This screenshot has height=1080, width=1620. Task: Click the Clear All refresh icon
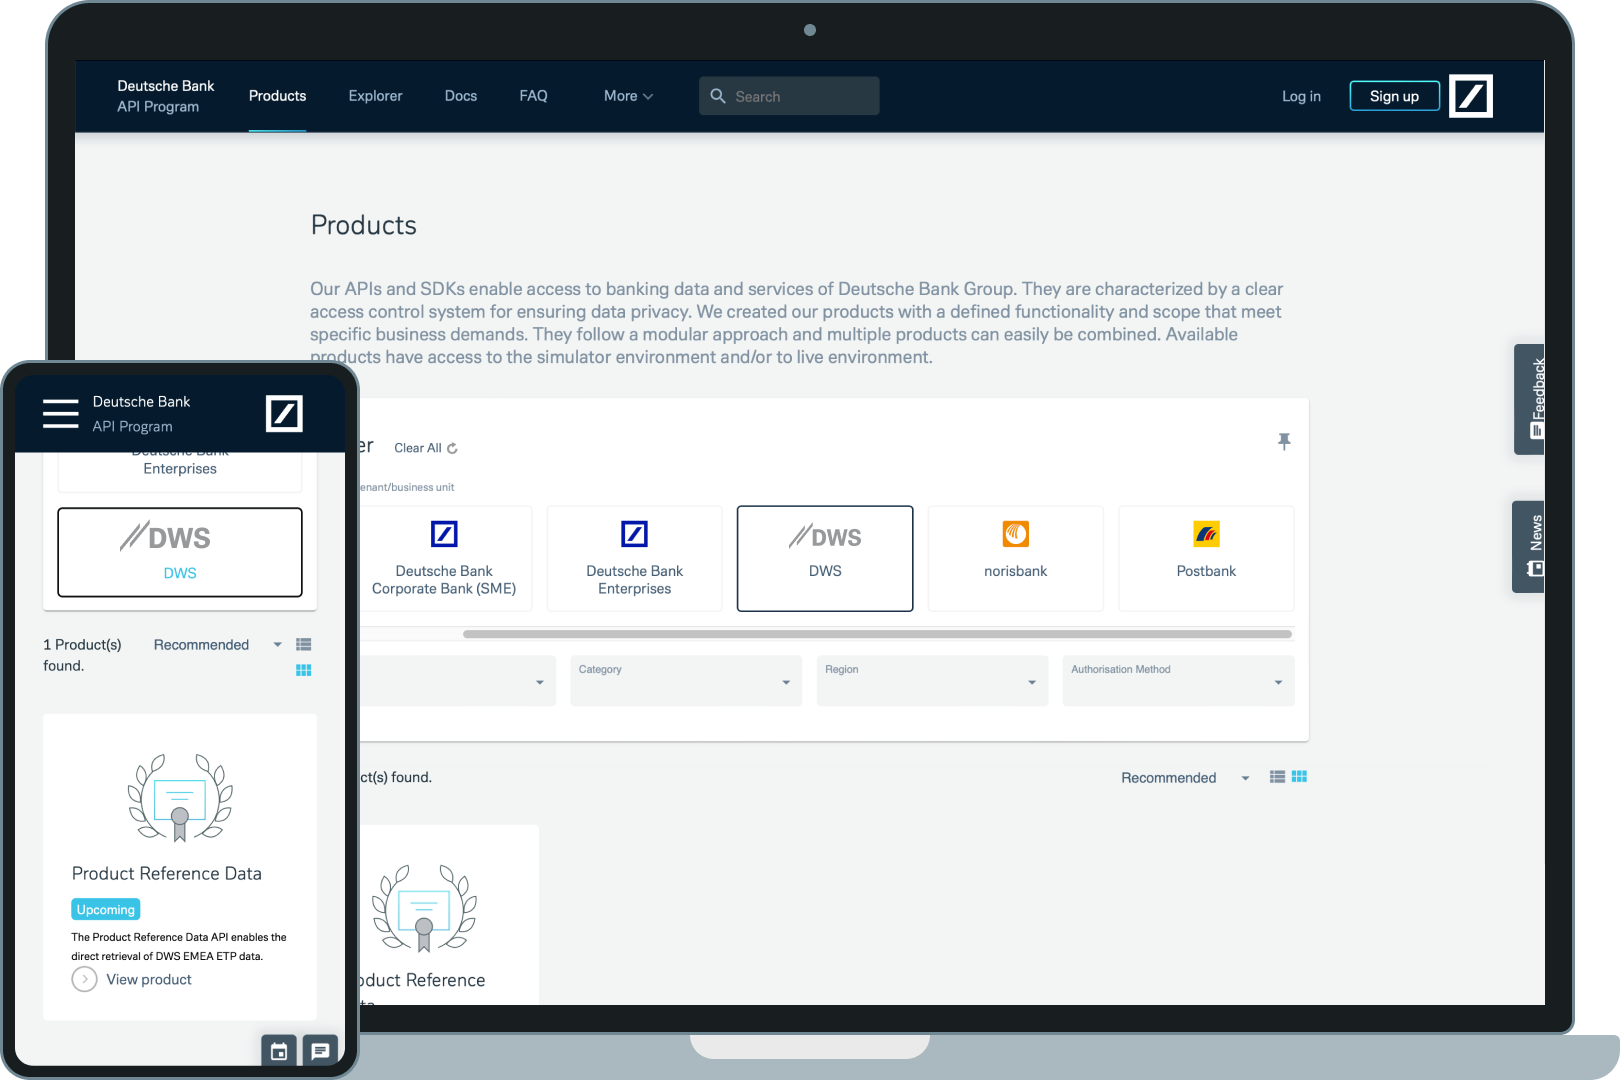452,448
